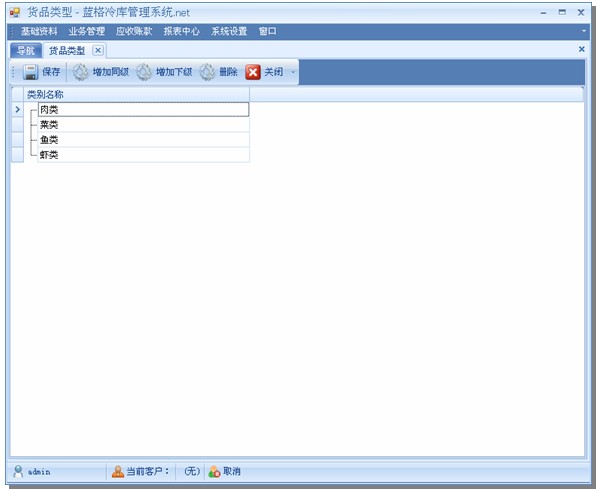Open the 系统设置 menu
Screen dimensions: 597x490
coord(229,31)
